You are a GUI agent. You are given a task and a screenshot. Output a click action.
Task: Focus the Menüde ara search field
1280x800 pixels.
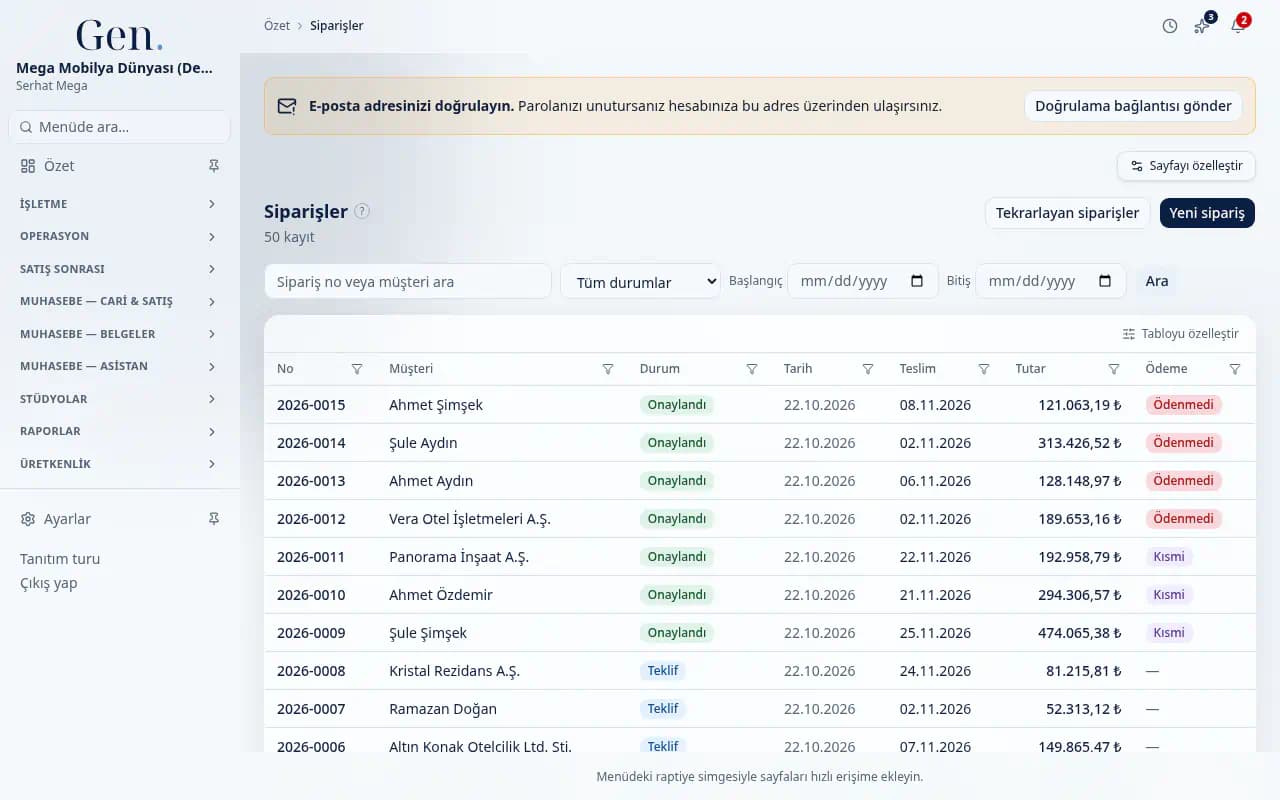119,127
